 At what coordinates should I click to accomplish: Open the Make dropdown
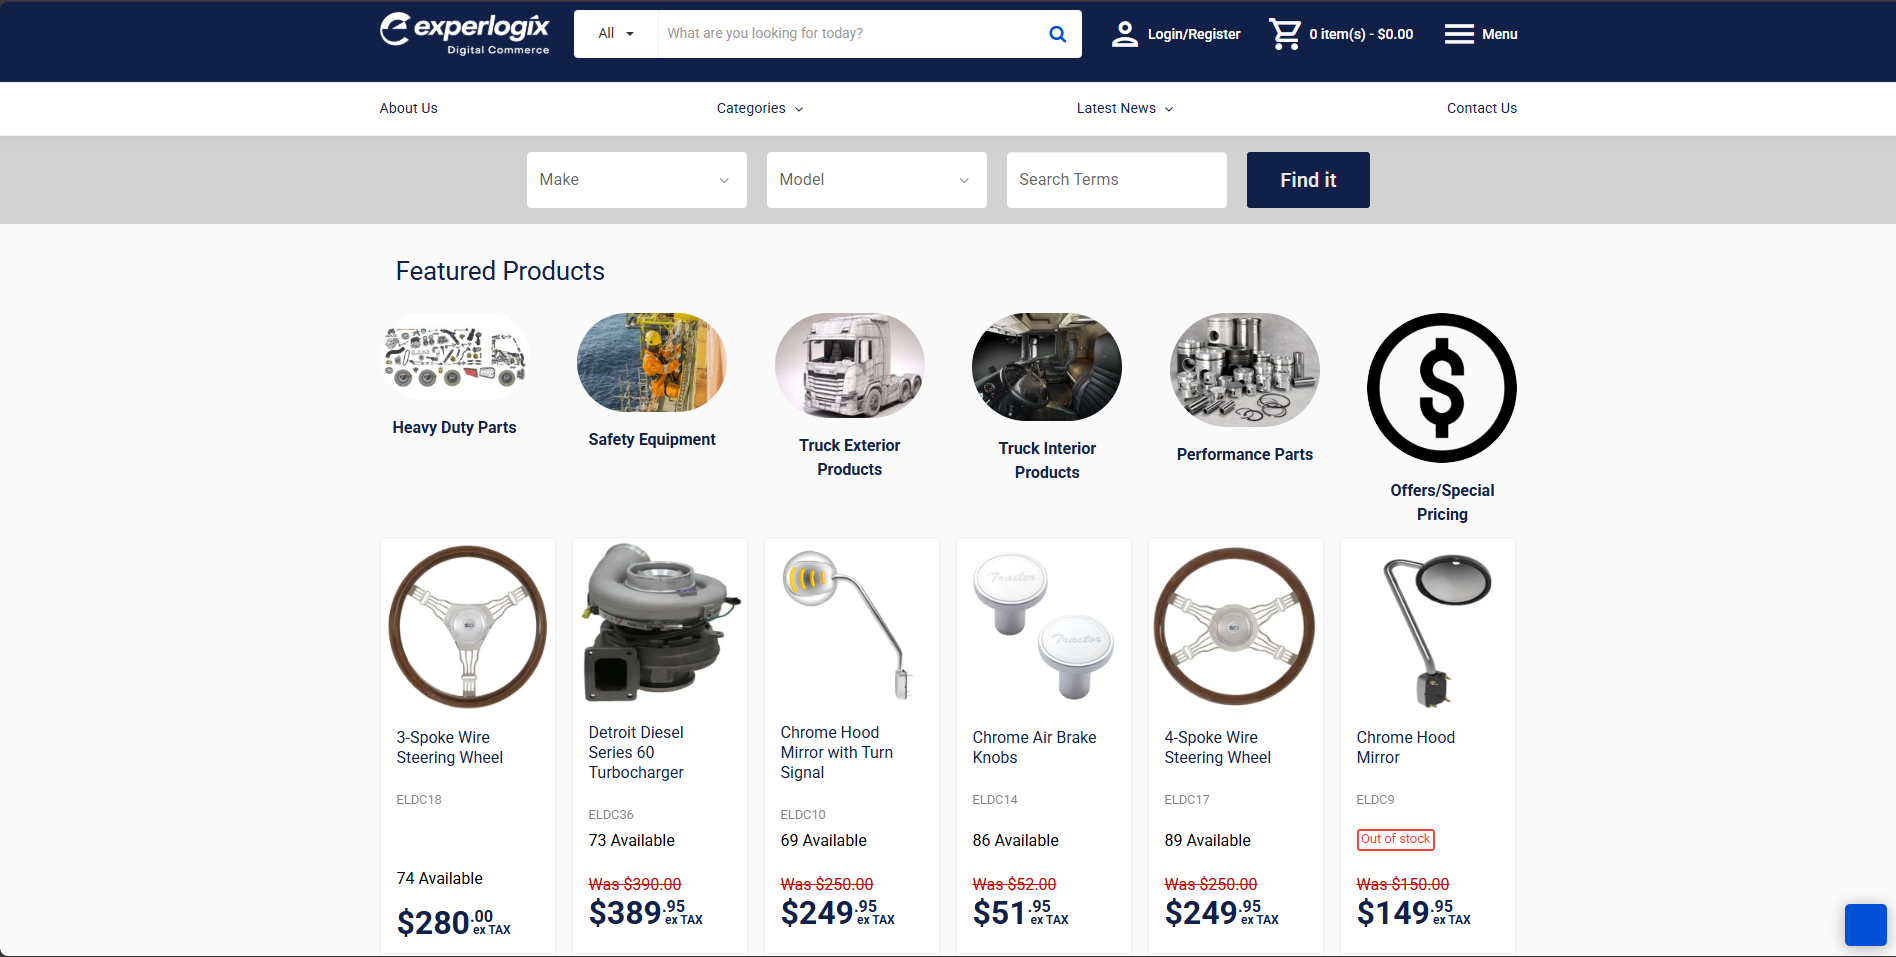pyautogui.click(x=637, y=180)
